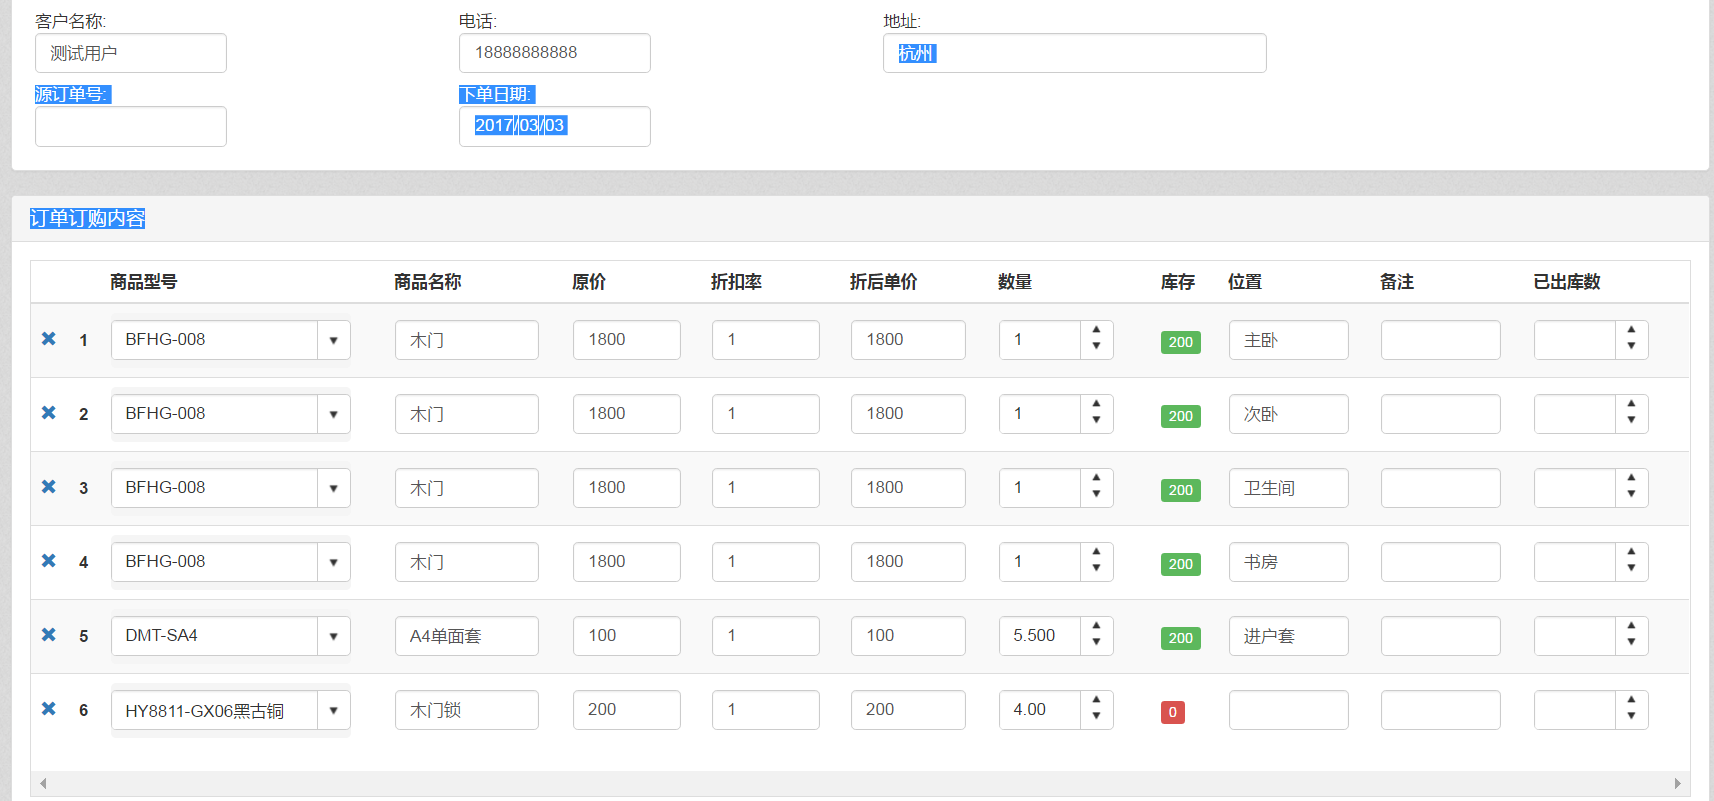Focus the empty 源订单号 field
1714x801 pixels.
point(131,127)
